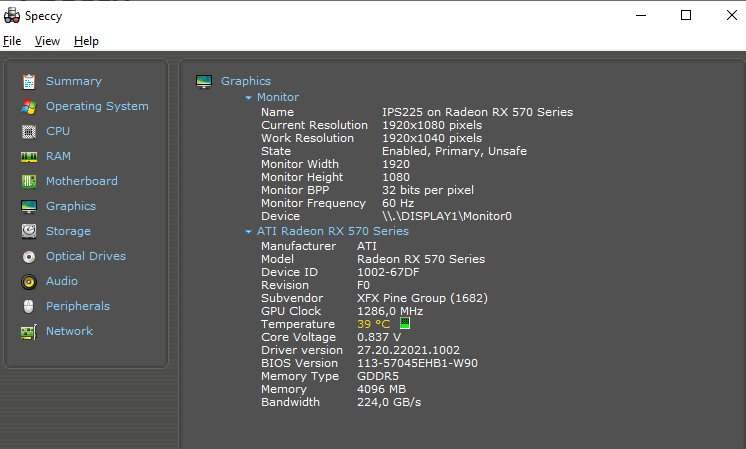Click the Memory Type value 'GDDR5'
Screen dimensions: 746x449
pyautogui.click(x=378, y=376)
